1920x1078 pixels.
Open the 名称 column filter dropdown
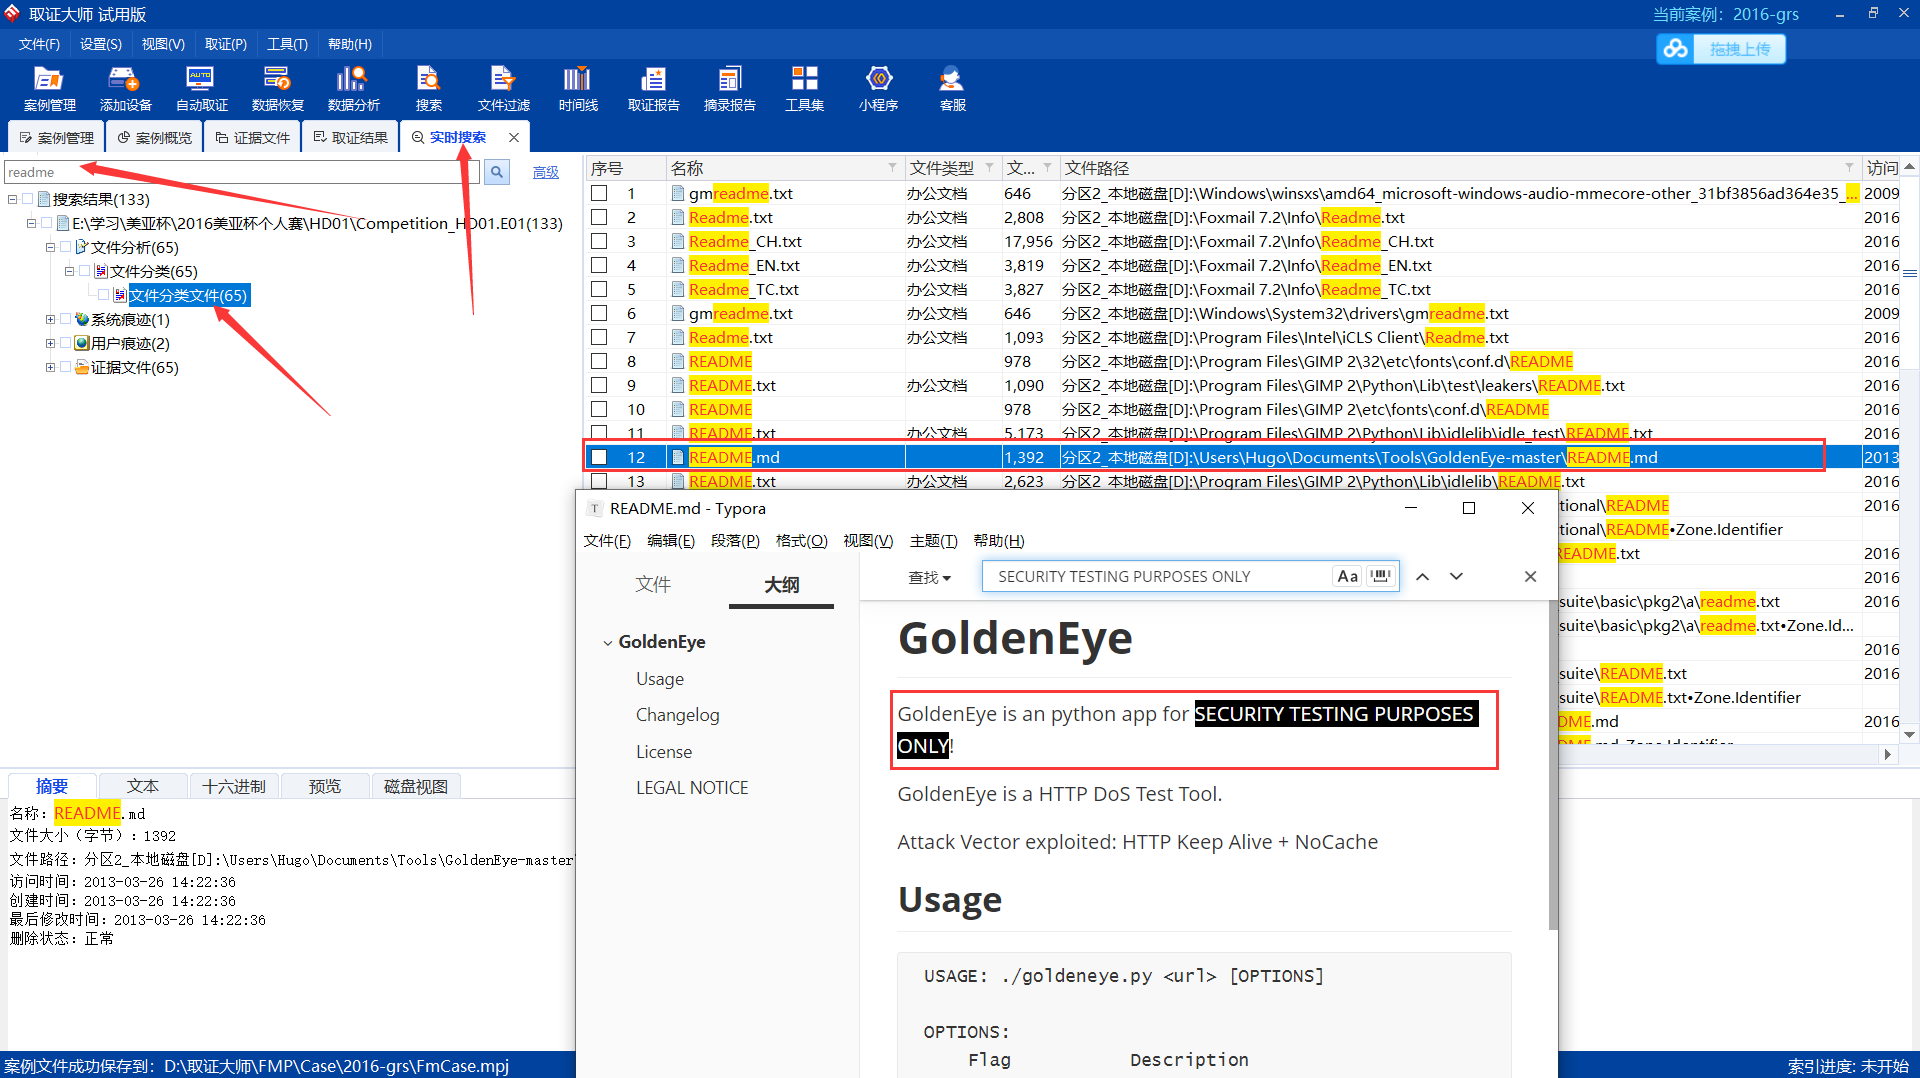point(892,168)
